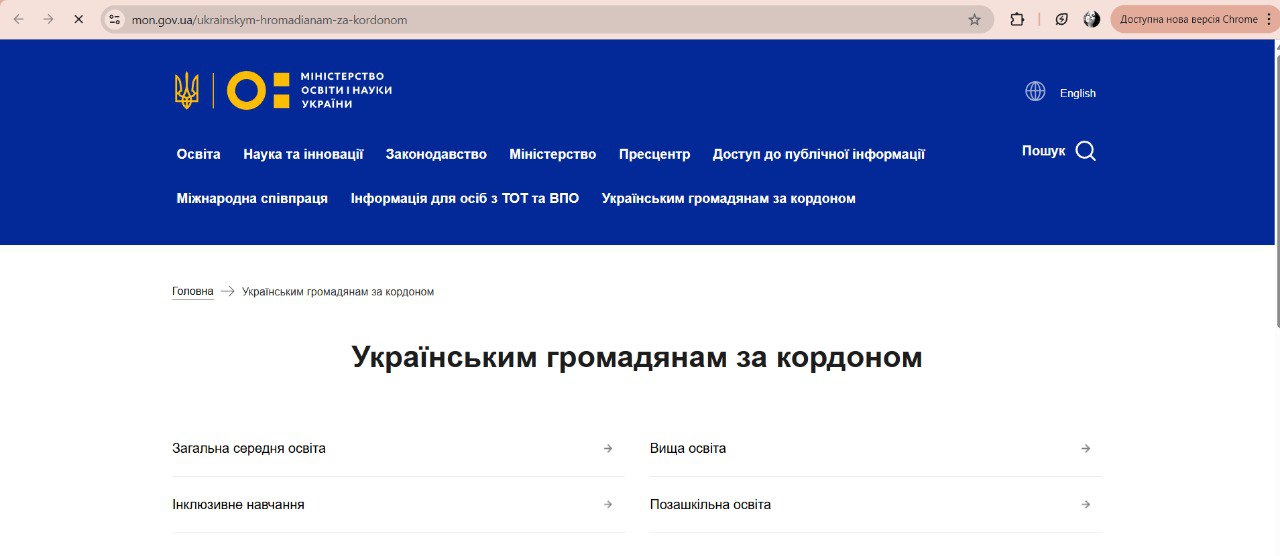The height and width of the screenshot is (556, 1280).
Task: Bookmark this page with star icon
Action: 974,19
